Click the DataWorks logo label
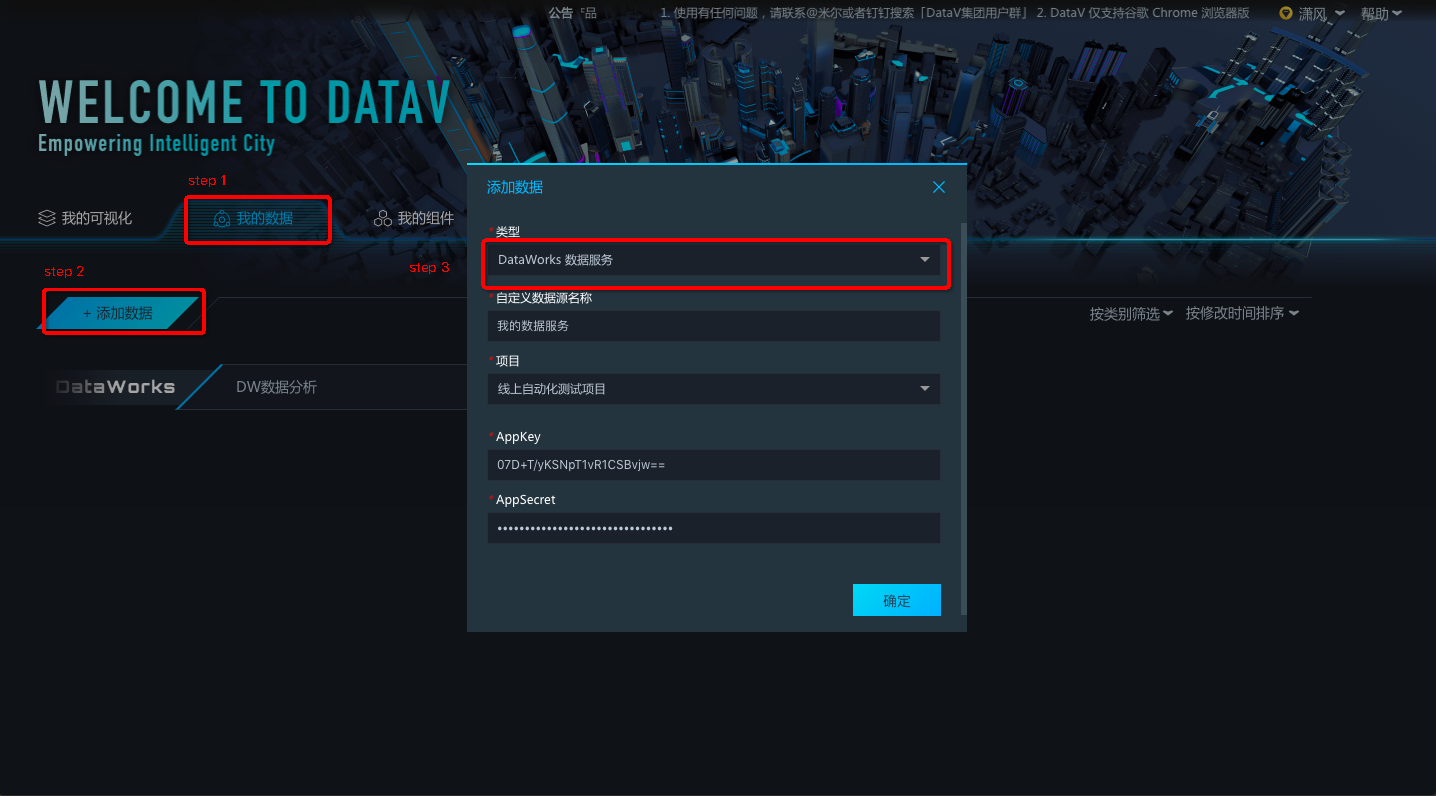The height and width of the screenshot is (796, 1436). click(116, 387)
